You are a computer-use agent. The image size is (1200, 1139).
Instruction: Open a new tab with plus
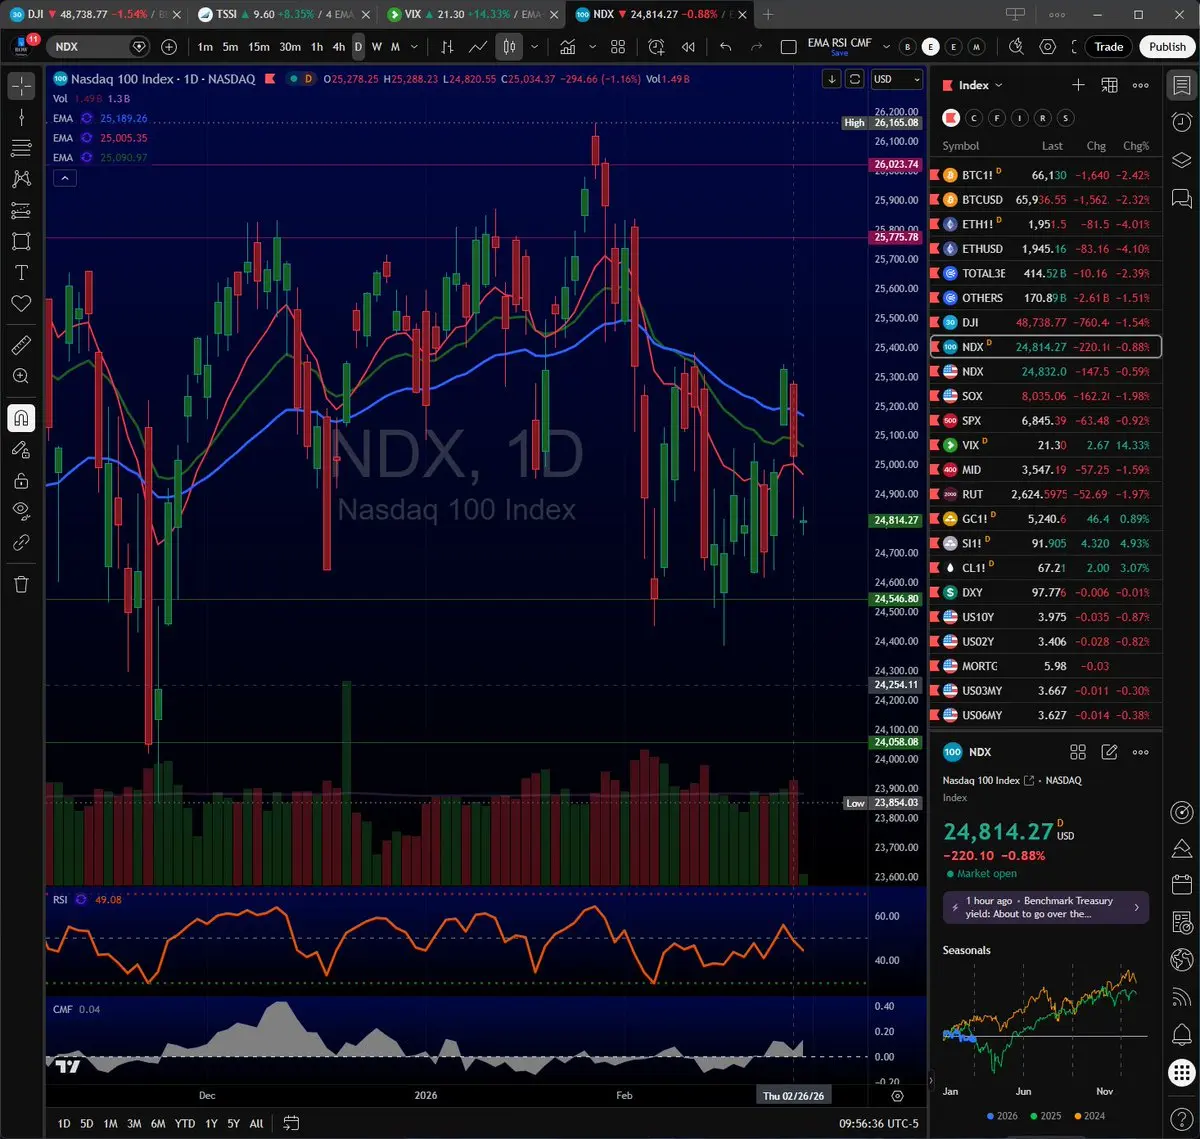(768, 15)
